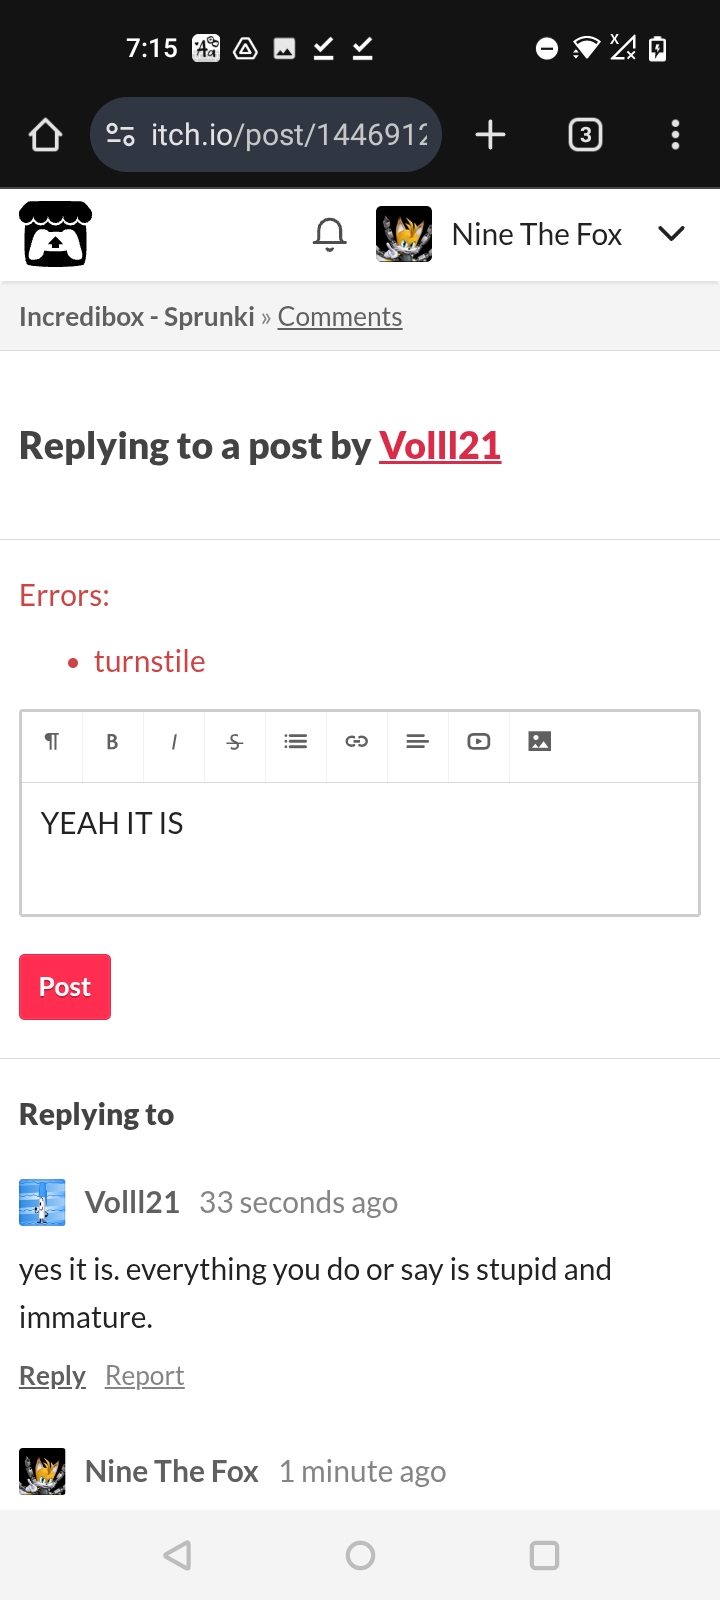This screenshot has height=1600, width=720.
Task: Open the browser tab switcher
Action: (x=585, y=135)
